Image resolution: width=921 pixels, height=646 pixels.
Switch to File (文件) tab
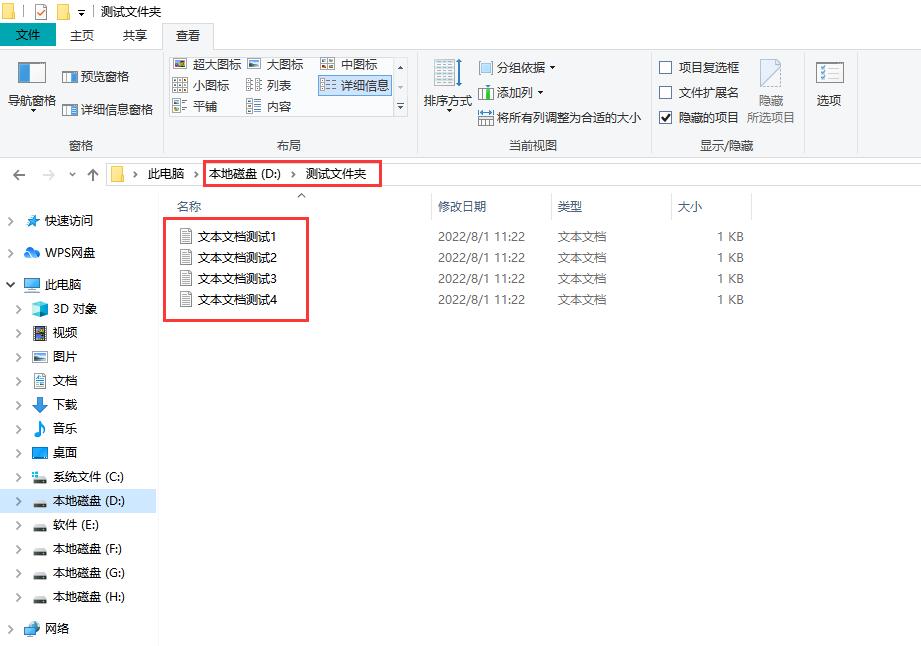[x=28, y=35]
